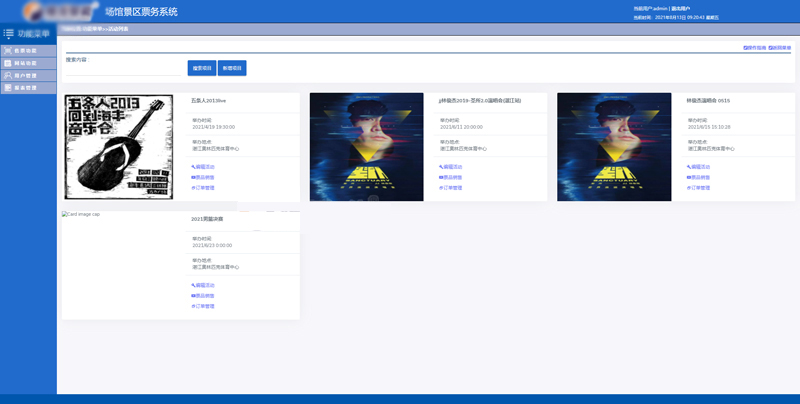800x404 pixels.
Task: Click the 搜索项目 button
Action: (202, 68)
